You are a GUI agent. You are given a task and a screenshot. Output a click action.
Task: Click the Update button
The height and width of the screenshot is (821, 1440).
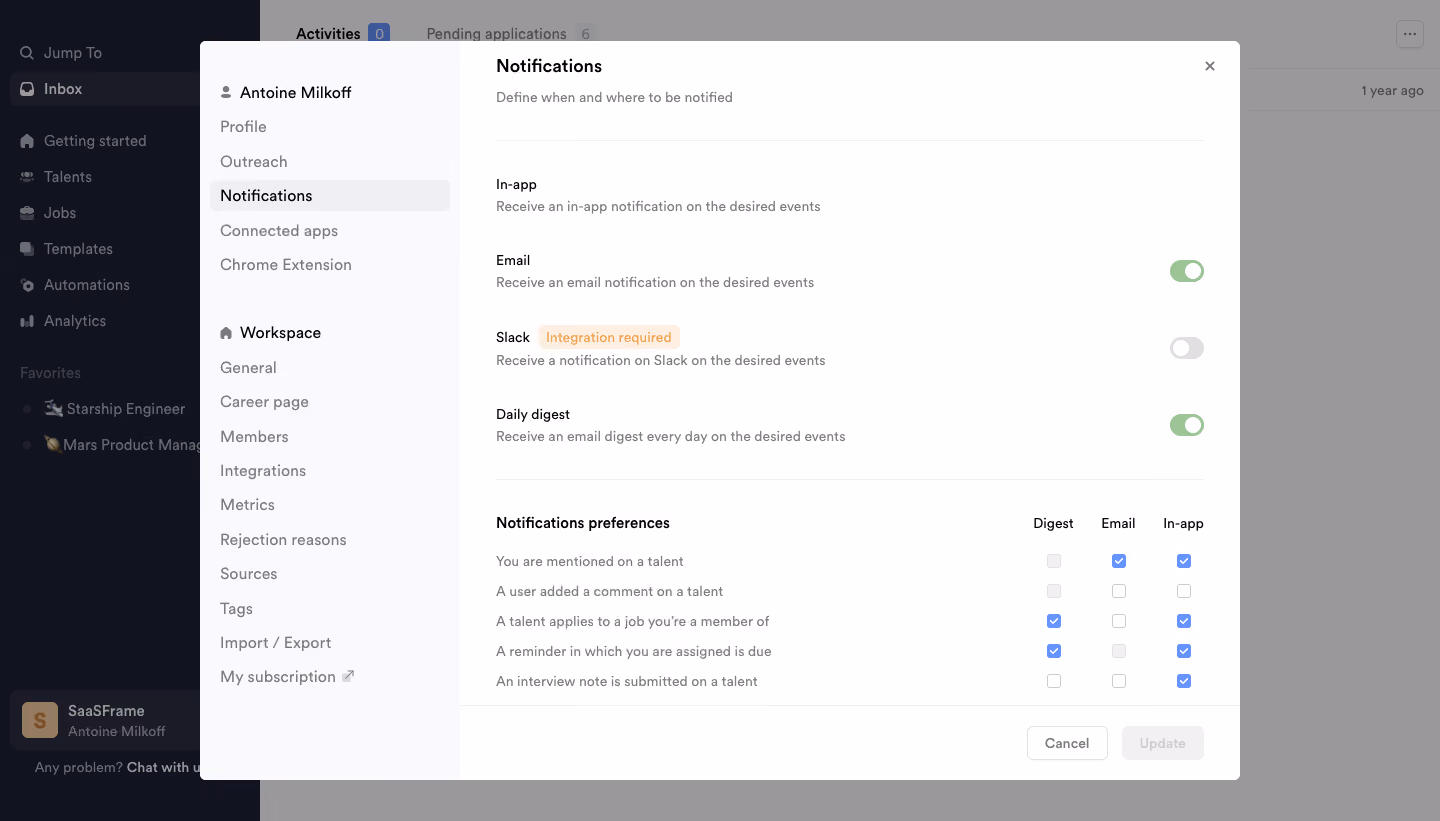(x=1163, y=743)
